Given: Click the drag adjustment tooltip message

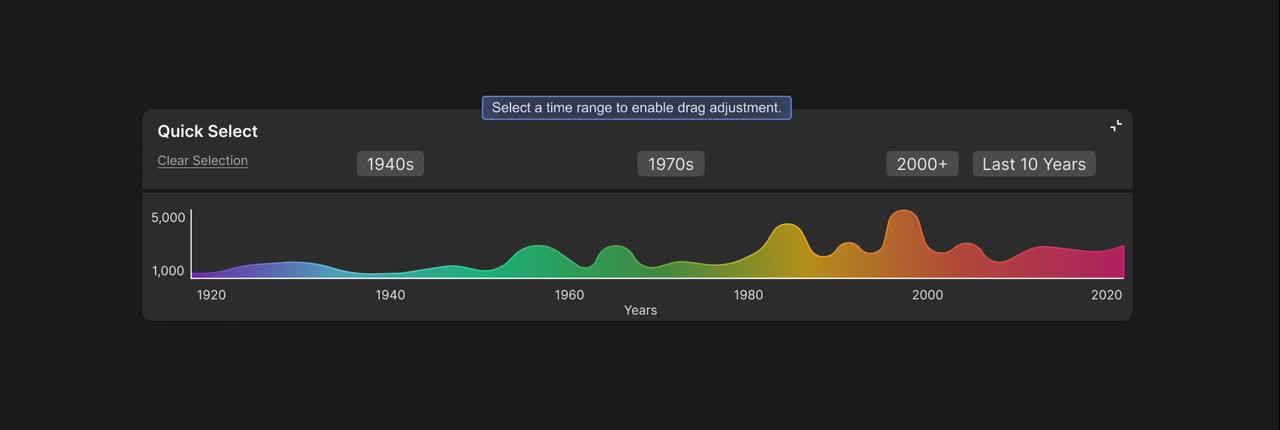Looking at the screenshot, I should (x=637, y=108).
